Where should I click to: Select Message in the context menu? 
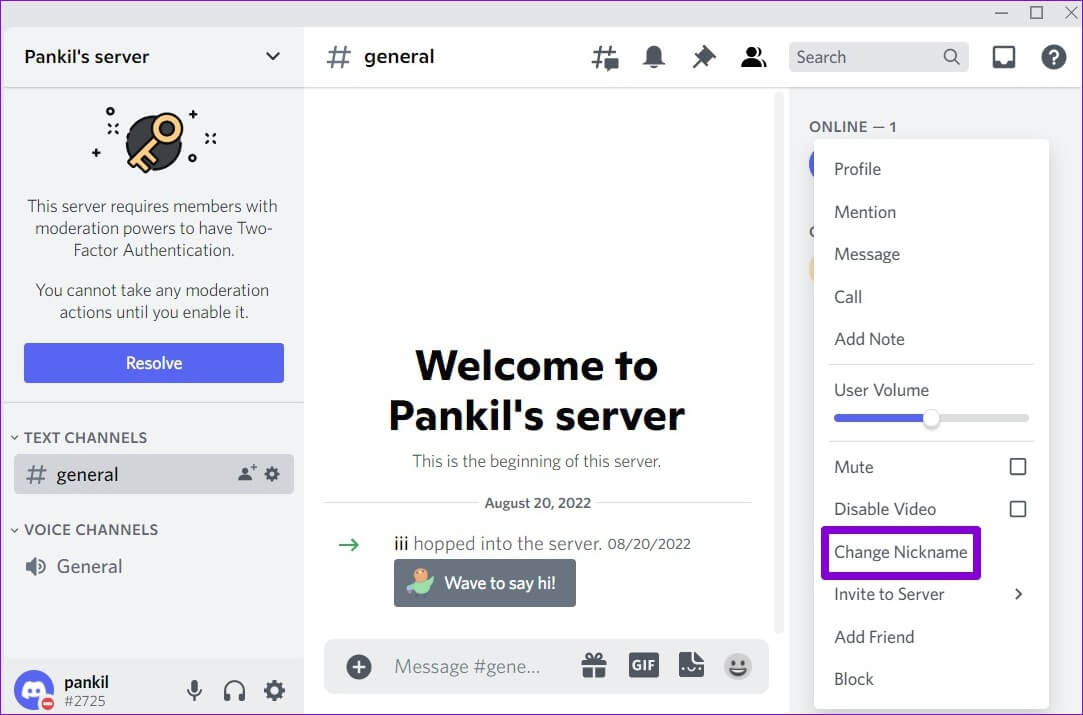928,254
